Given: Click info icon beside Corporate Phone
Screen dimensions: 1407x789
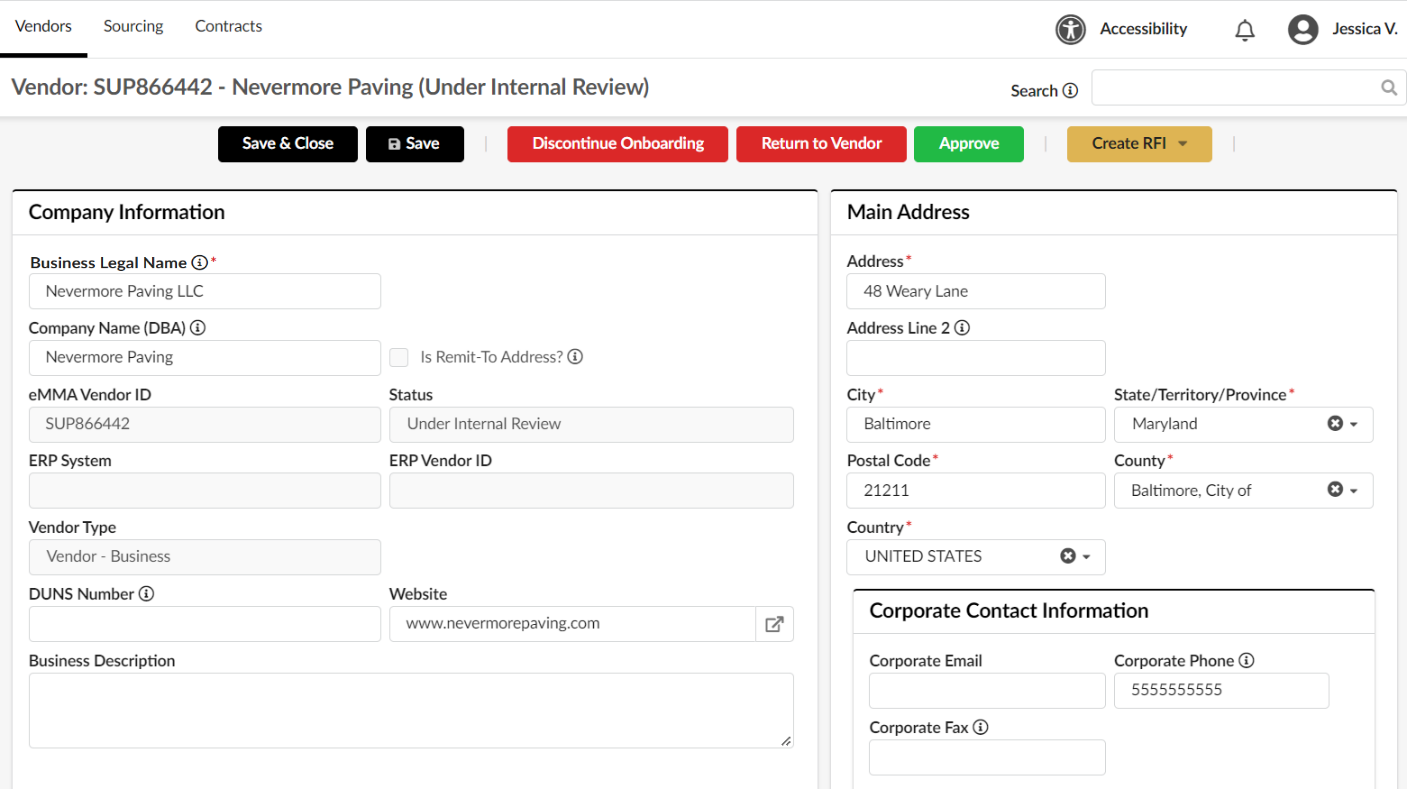Looking at the screenshot, I should [1246, 661].
